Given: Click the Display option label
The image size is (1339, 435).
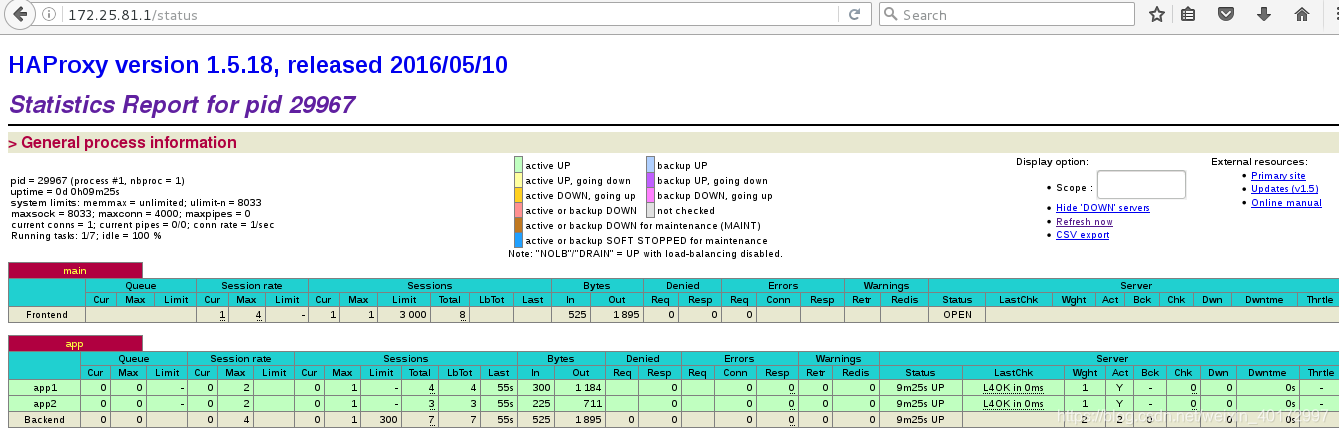Looking at the screenshot, I should [x=1052, y=162].
